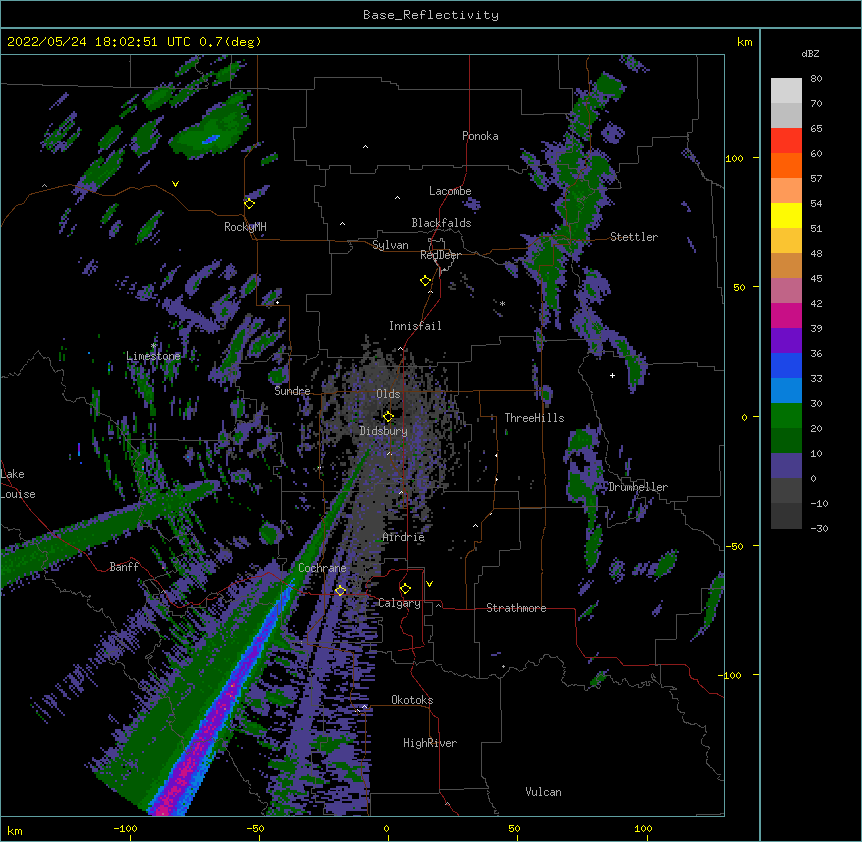
Task: Click the 45 value on the dBZ legend
Action: point(816,279)
